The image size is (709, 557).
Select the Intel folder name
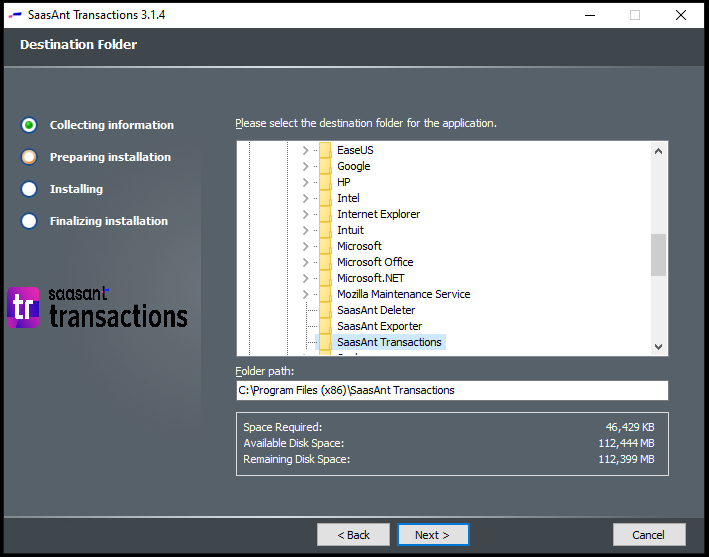pyautogui.click(x=348, y=198)
